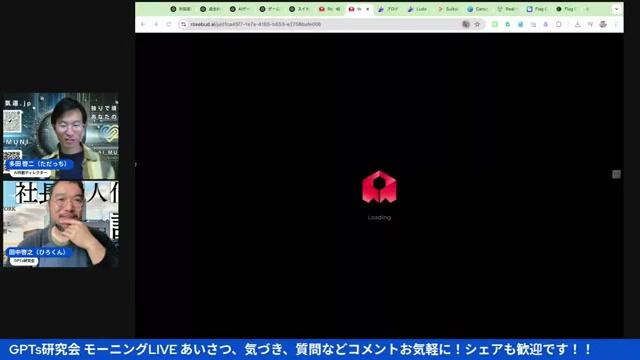
Task: Click the QR code in the upper webcam
Action: click(12, 121)
